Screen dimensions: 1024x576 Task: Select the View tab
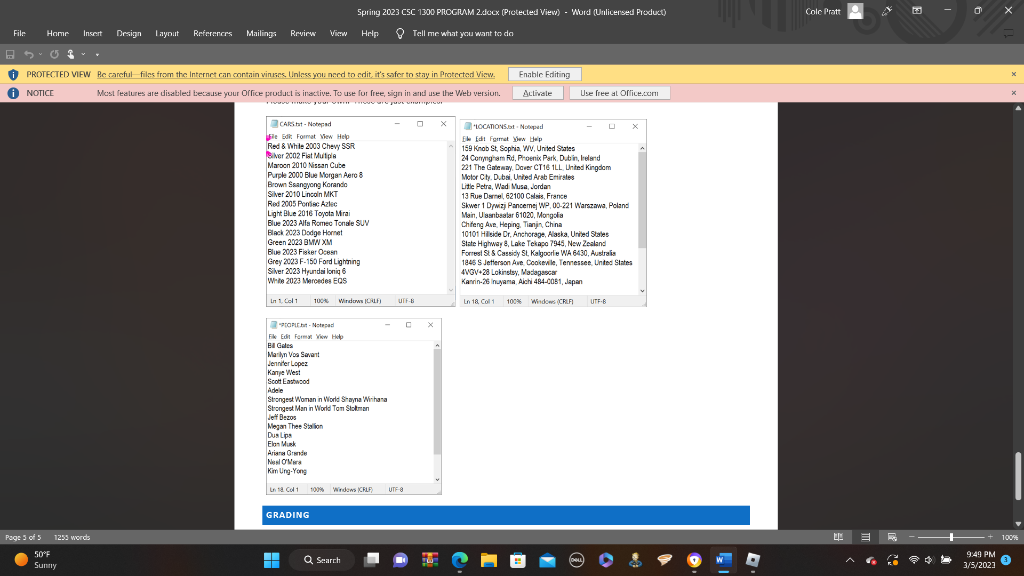point(338,33)
